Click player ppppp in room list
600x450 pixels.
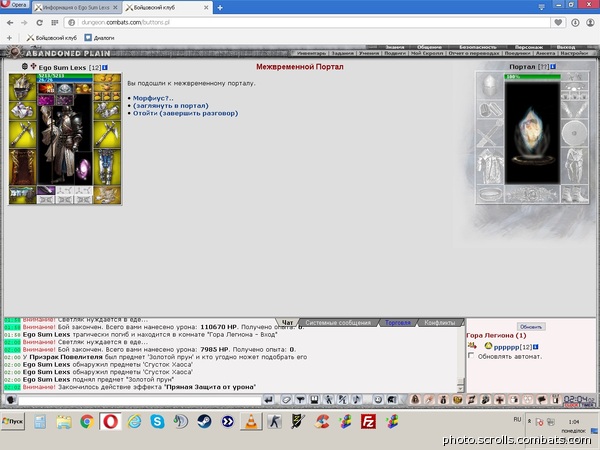click(x=507, y=347)
